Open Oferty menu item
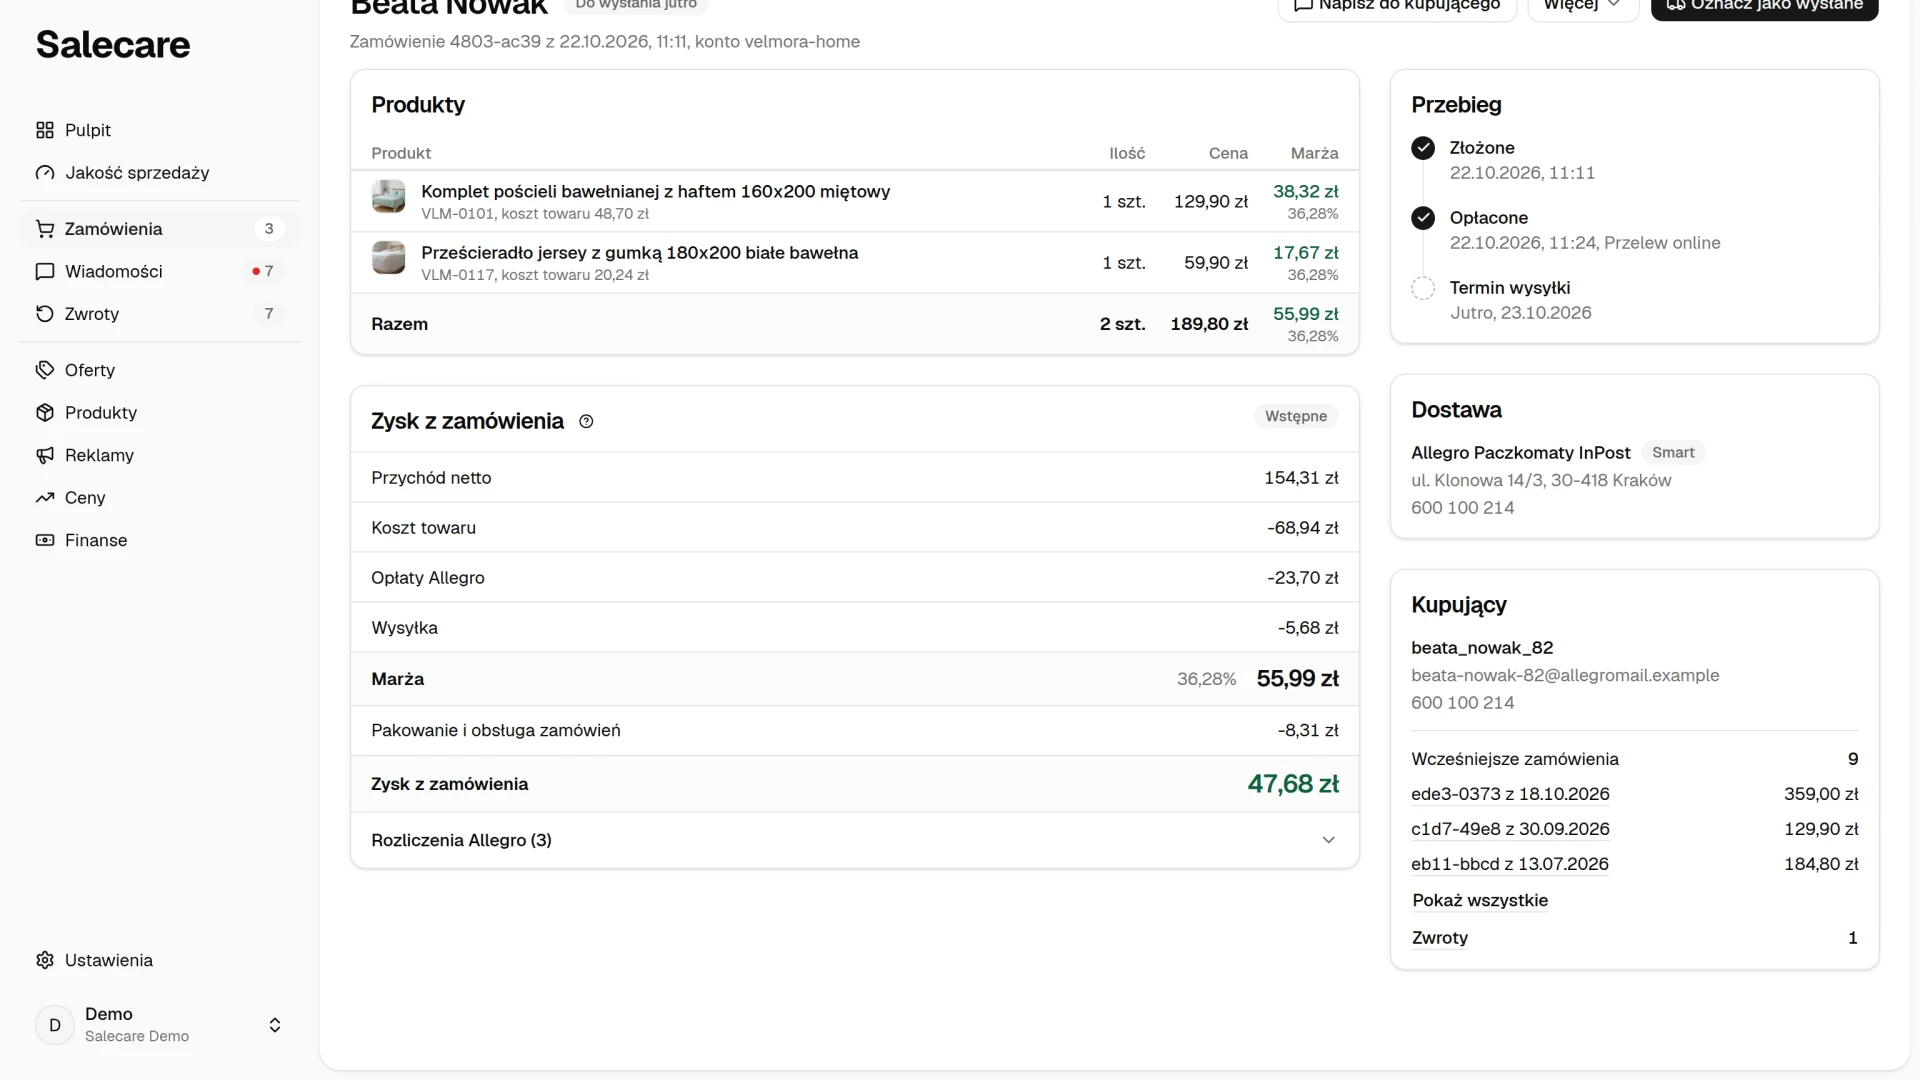 [x=160, y=370]
